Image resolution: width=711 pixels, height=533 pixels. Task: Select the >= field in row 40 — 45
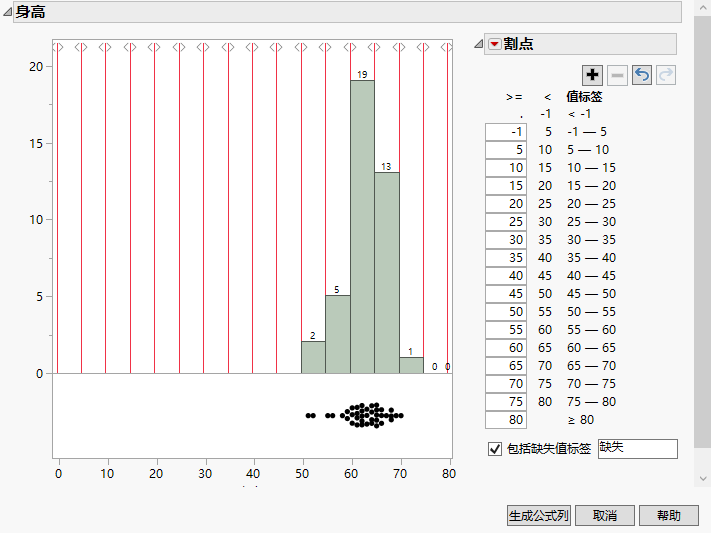point(506,276)
